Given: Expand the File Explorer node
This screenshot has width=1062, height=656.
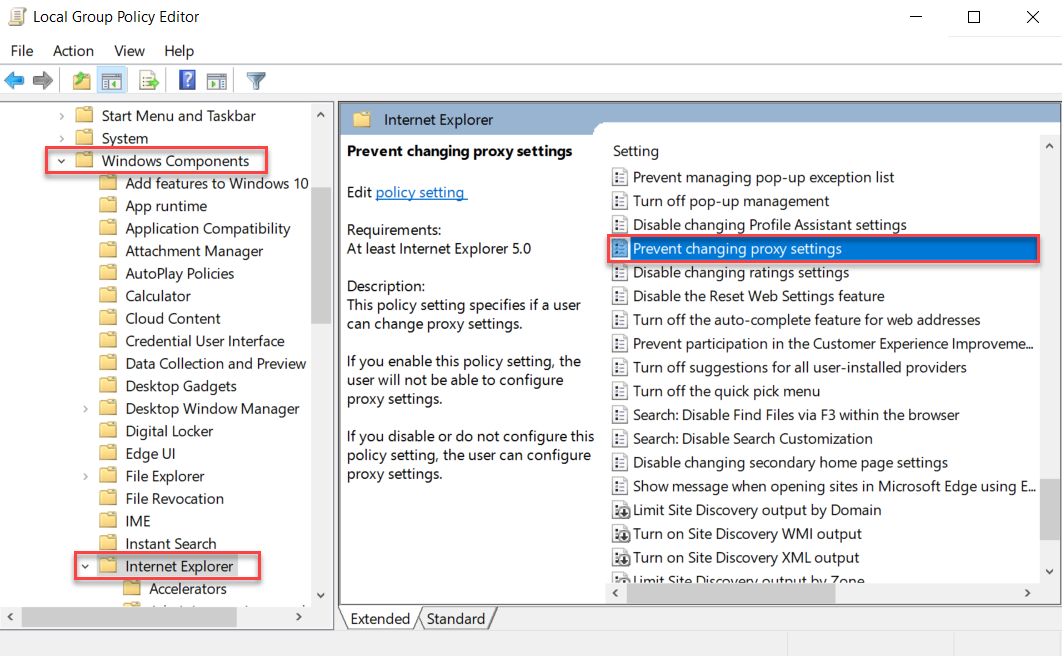Looking at the screenshot, I should [86, 475].
